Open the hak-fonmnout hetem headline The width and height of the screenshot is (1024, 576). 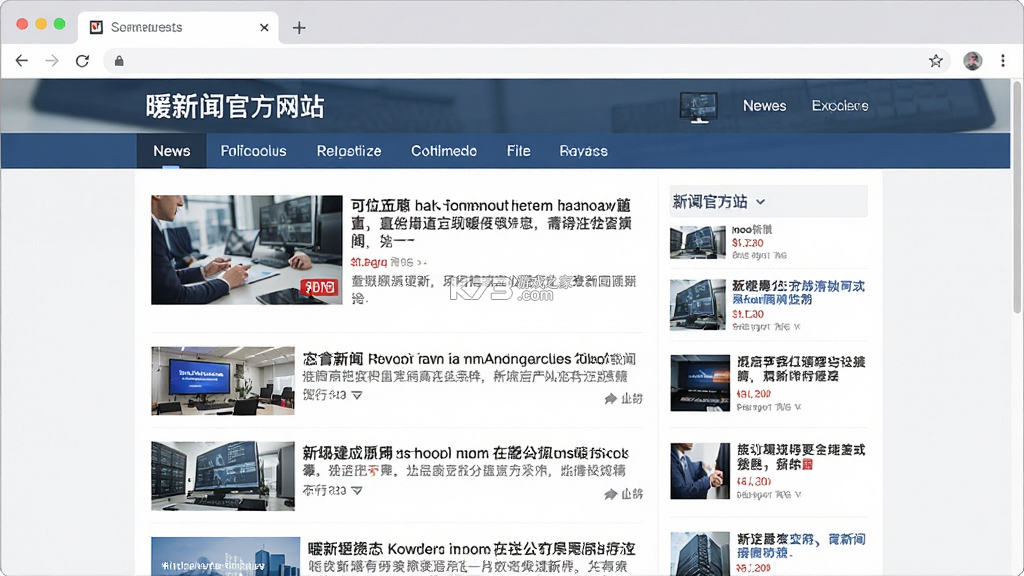tap(491, 223)
